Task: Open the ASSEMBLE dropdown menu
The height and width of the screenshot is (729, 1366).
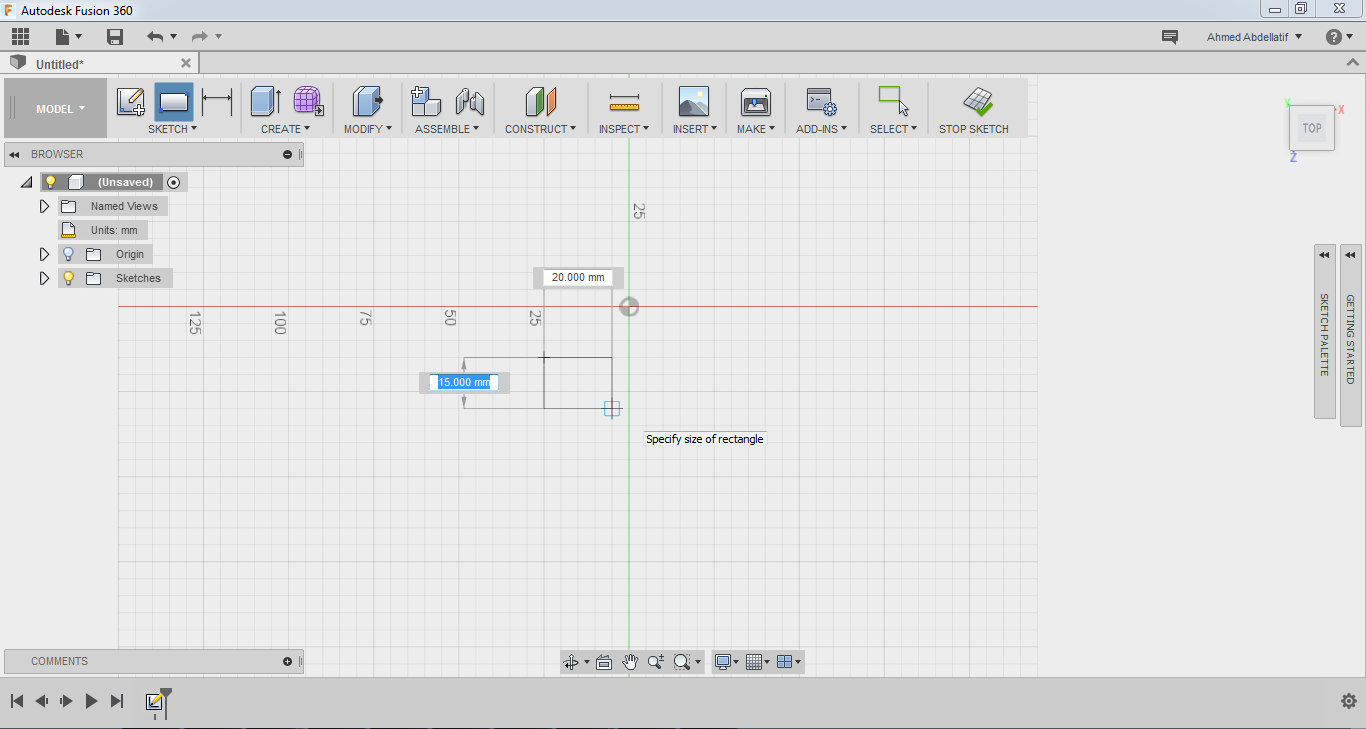Action: click(x=447, y=129)
